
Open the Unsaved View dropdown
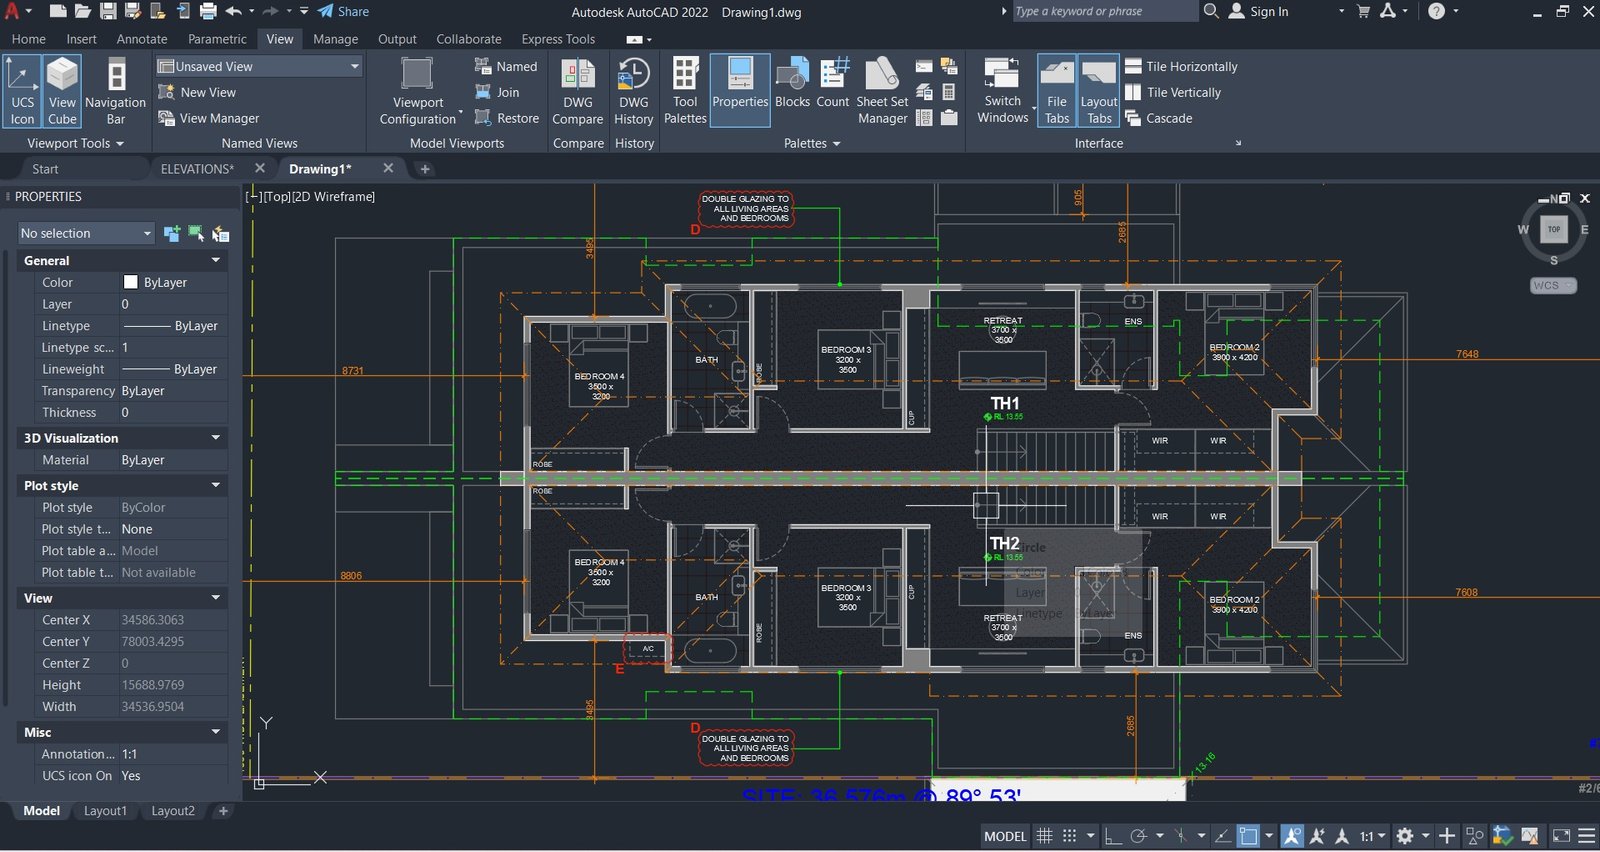click(259, 66)
